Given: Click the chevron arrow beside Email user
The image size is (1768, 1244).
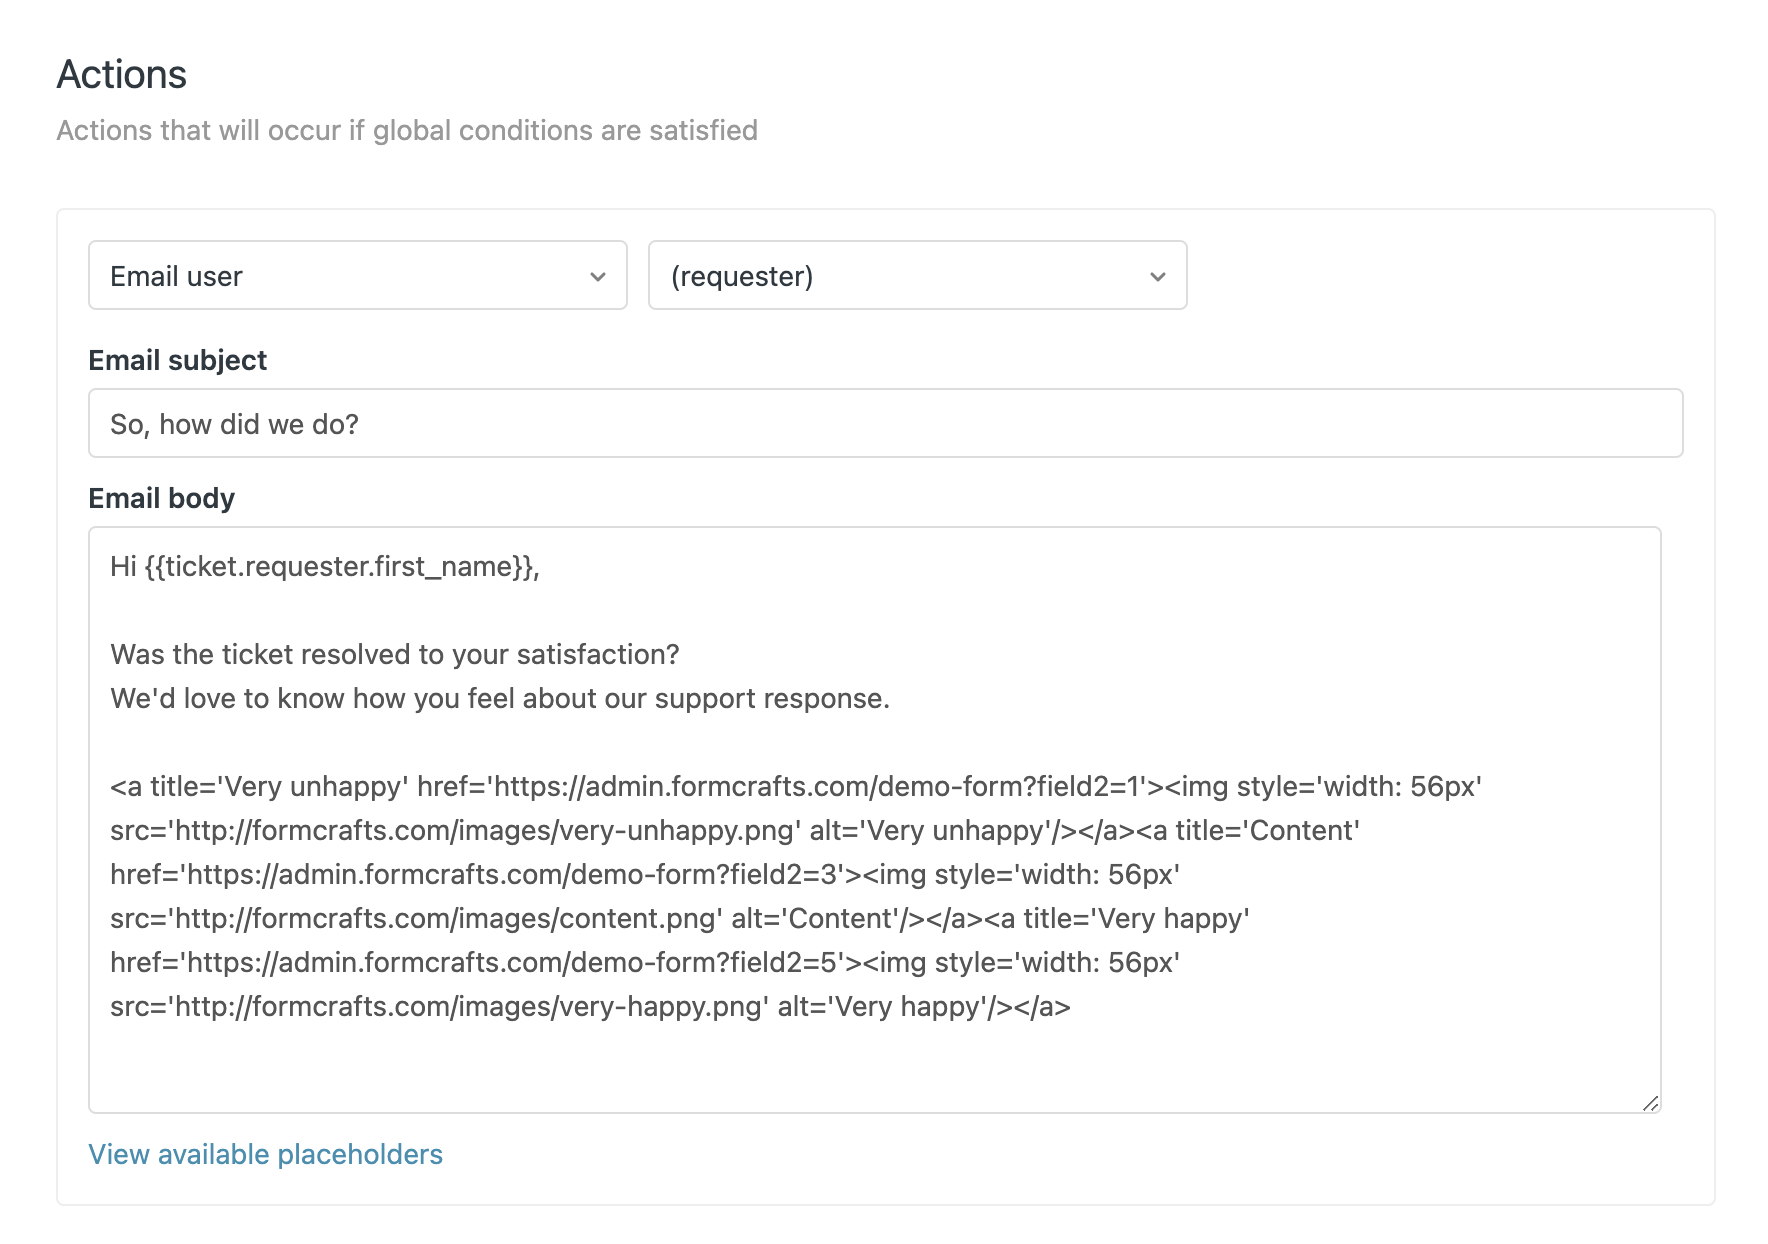Looking at the screenshot, I should pos(598,277).
